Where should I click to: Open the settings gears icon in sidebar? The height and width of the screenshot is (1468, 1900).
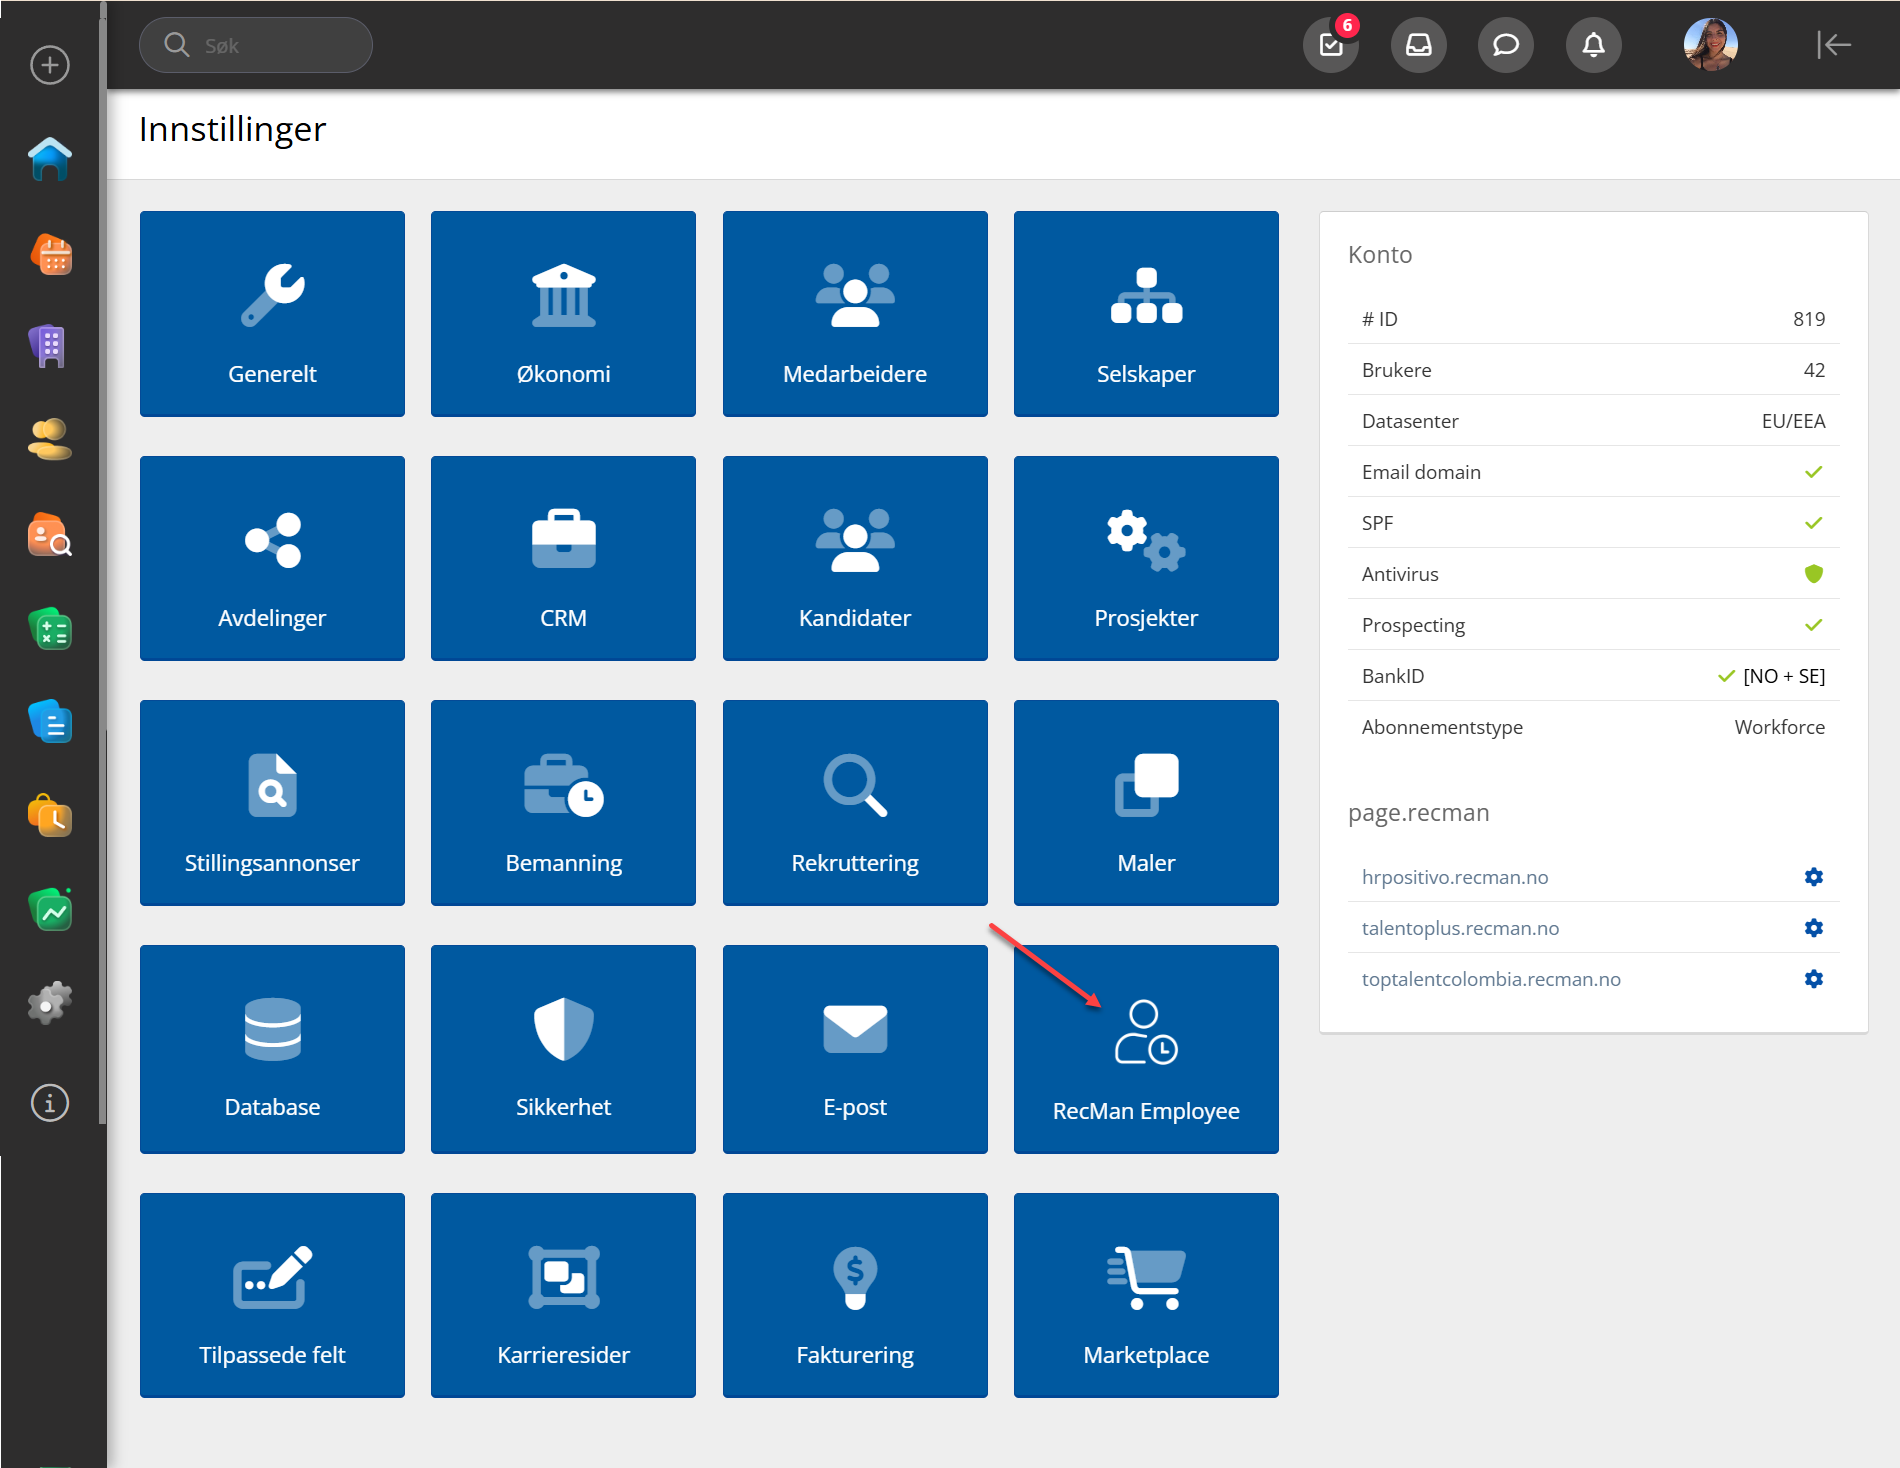(50, 1002)
